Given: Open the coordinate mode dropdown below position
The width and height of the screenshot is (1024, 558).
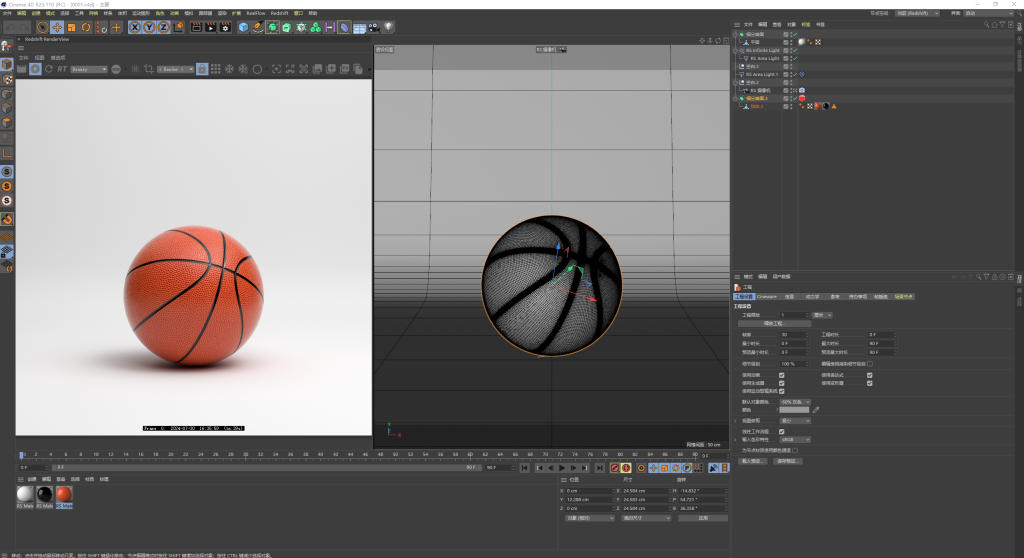Looking at the screenshot, I should [590, 518].
